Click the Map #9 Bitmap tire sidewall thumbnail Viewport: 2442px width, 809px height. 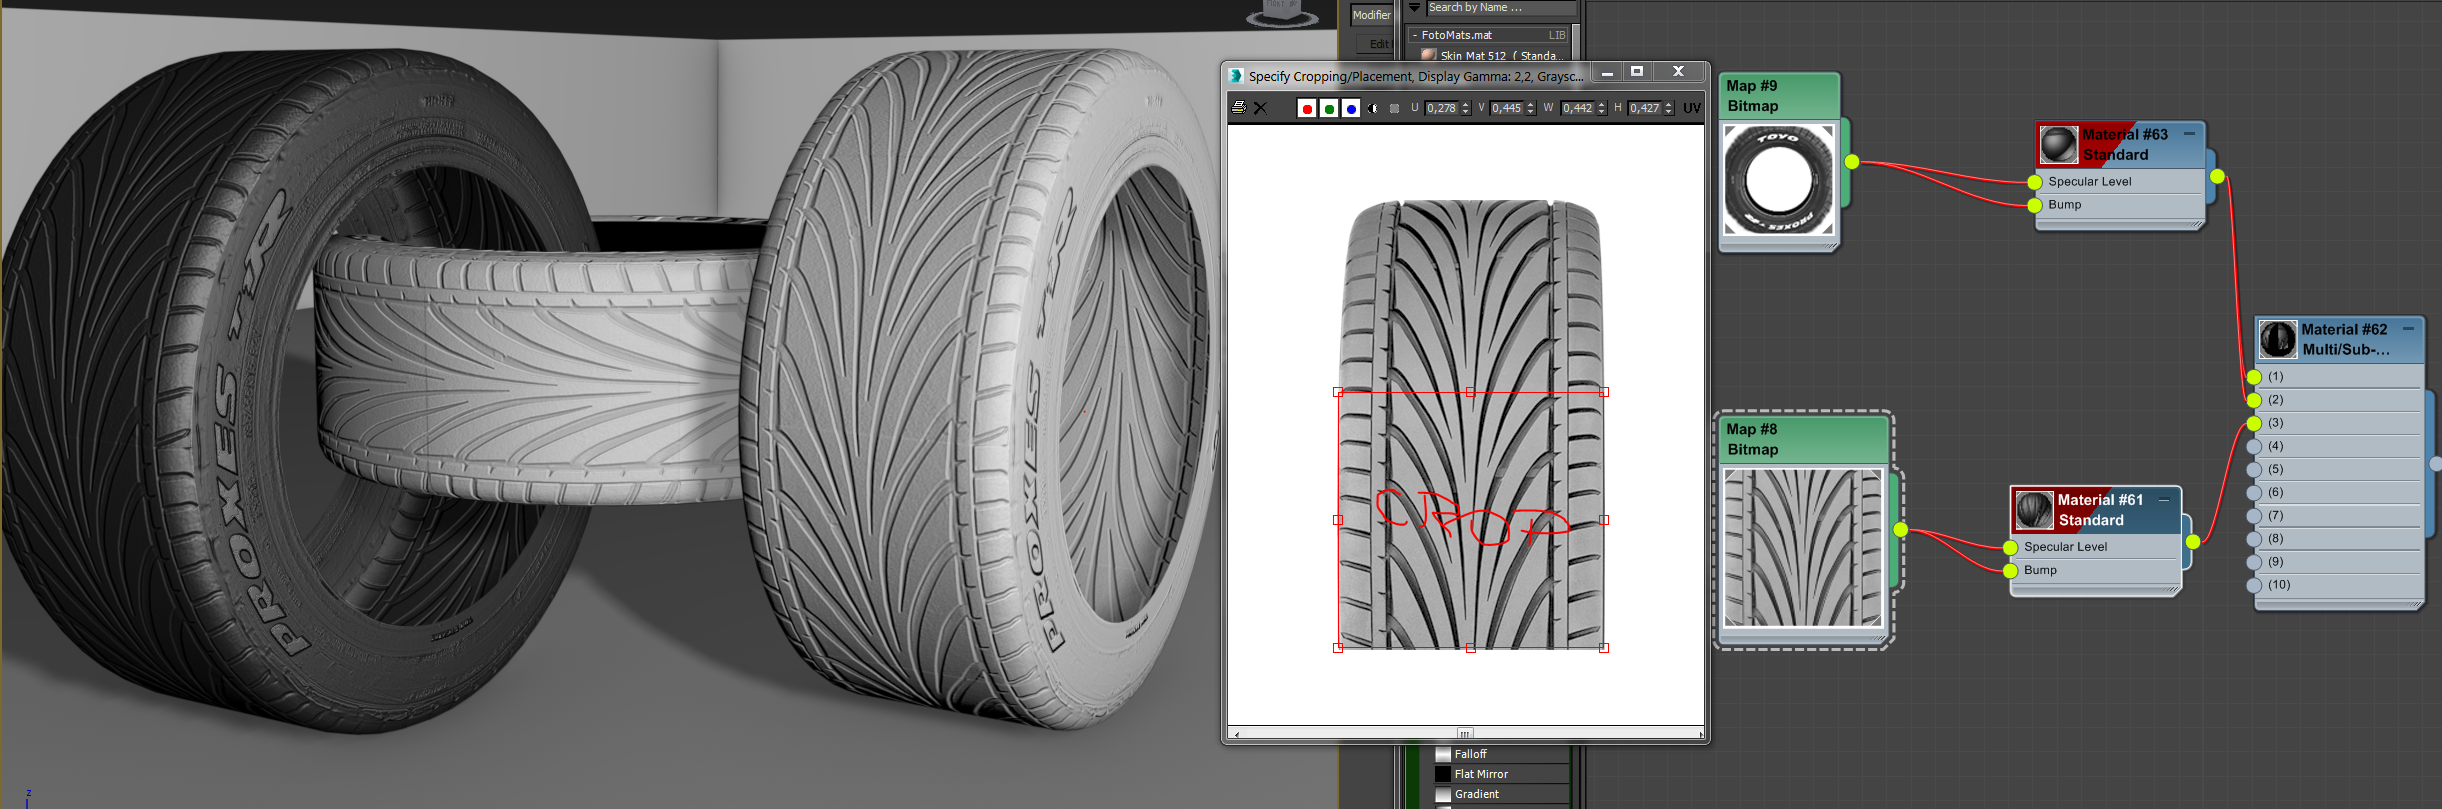pyautogui.click(x=1779, y=180)
